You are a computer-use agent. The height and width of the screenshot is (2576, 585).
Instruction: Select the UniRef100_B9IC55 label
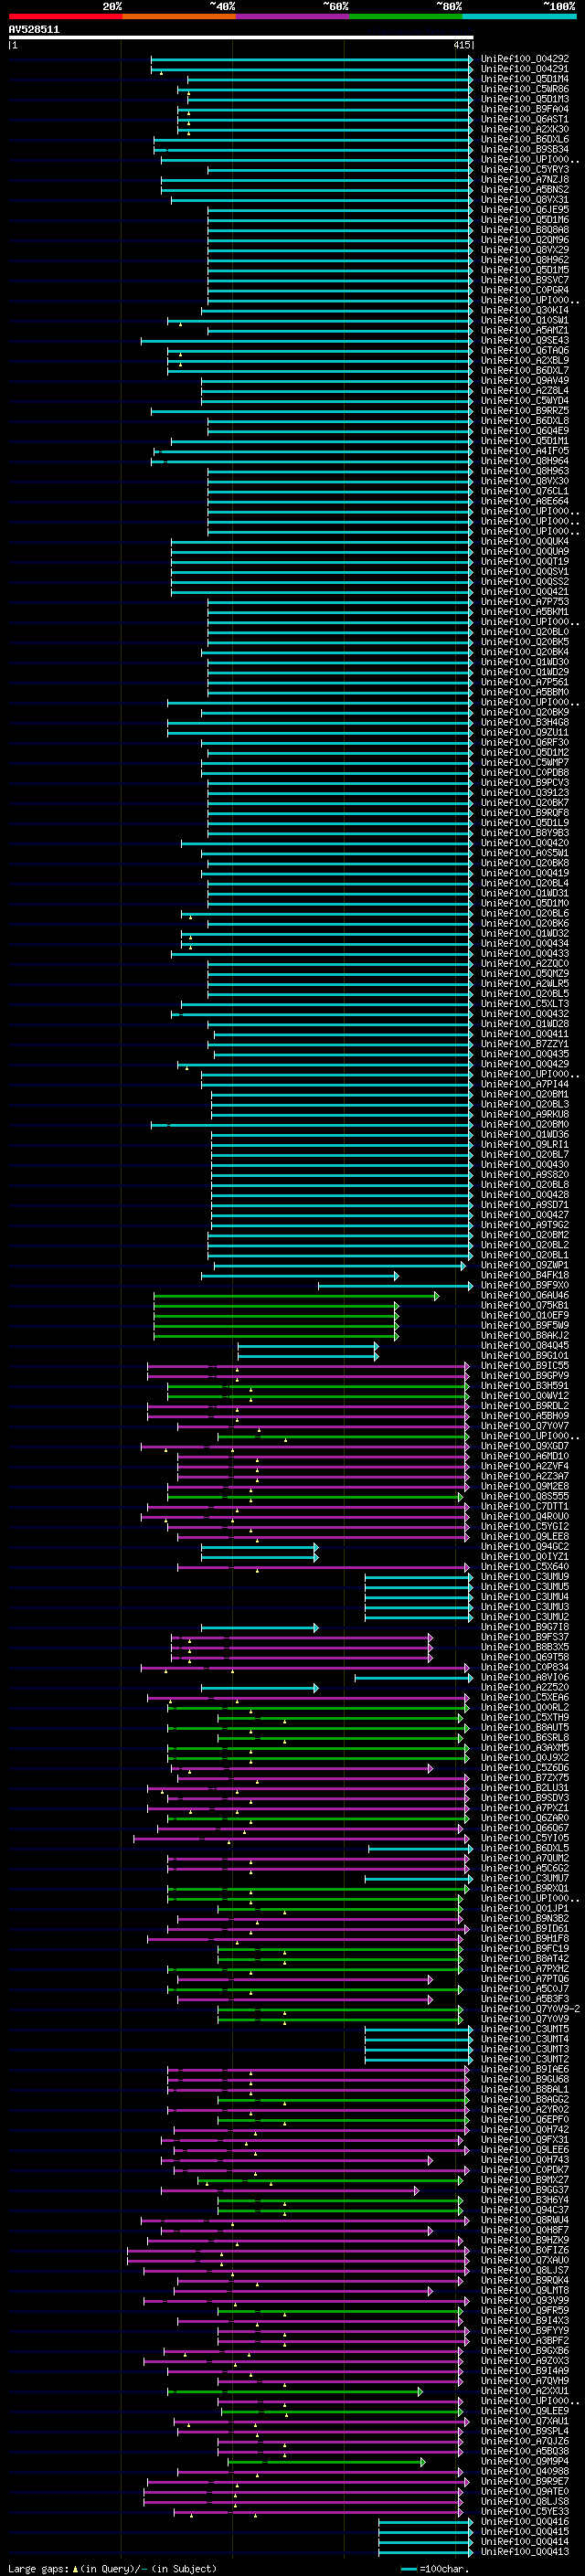(x=525, y=1365)
